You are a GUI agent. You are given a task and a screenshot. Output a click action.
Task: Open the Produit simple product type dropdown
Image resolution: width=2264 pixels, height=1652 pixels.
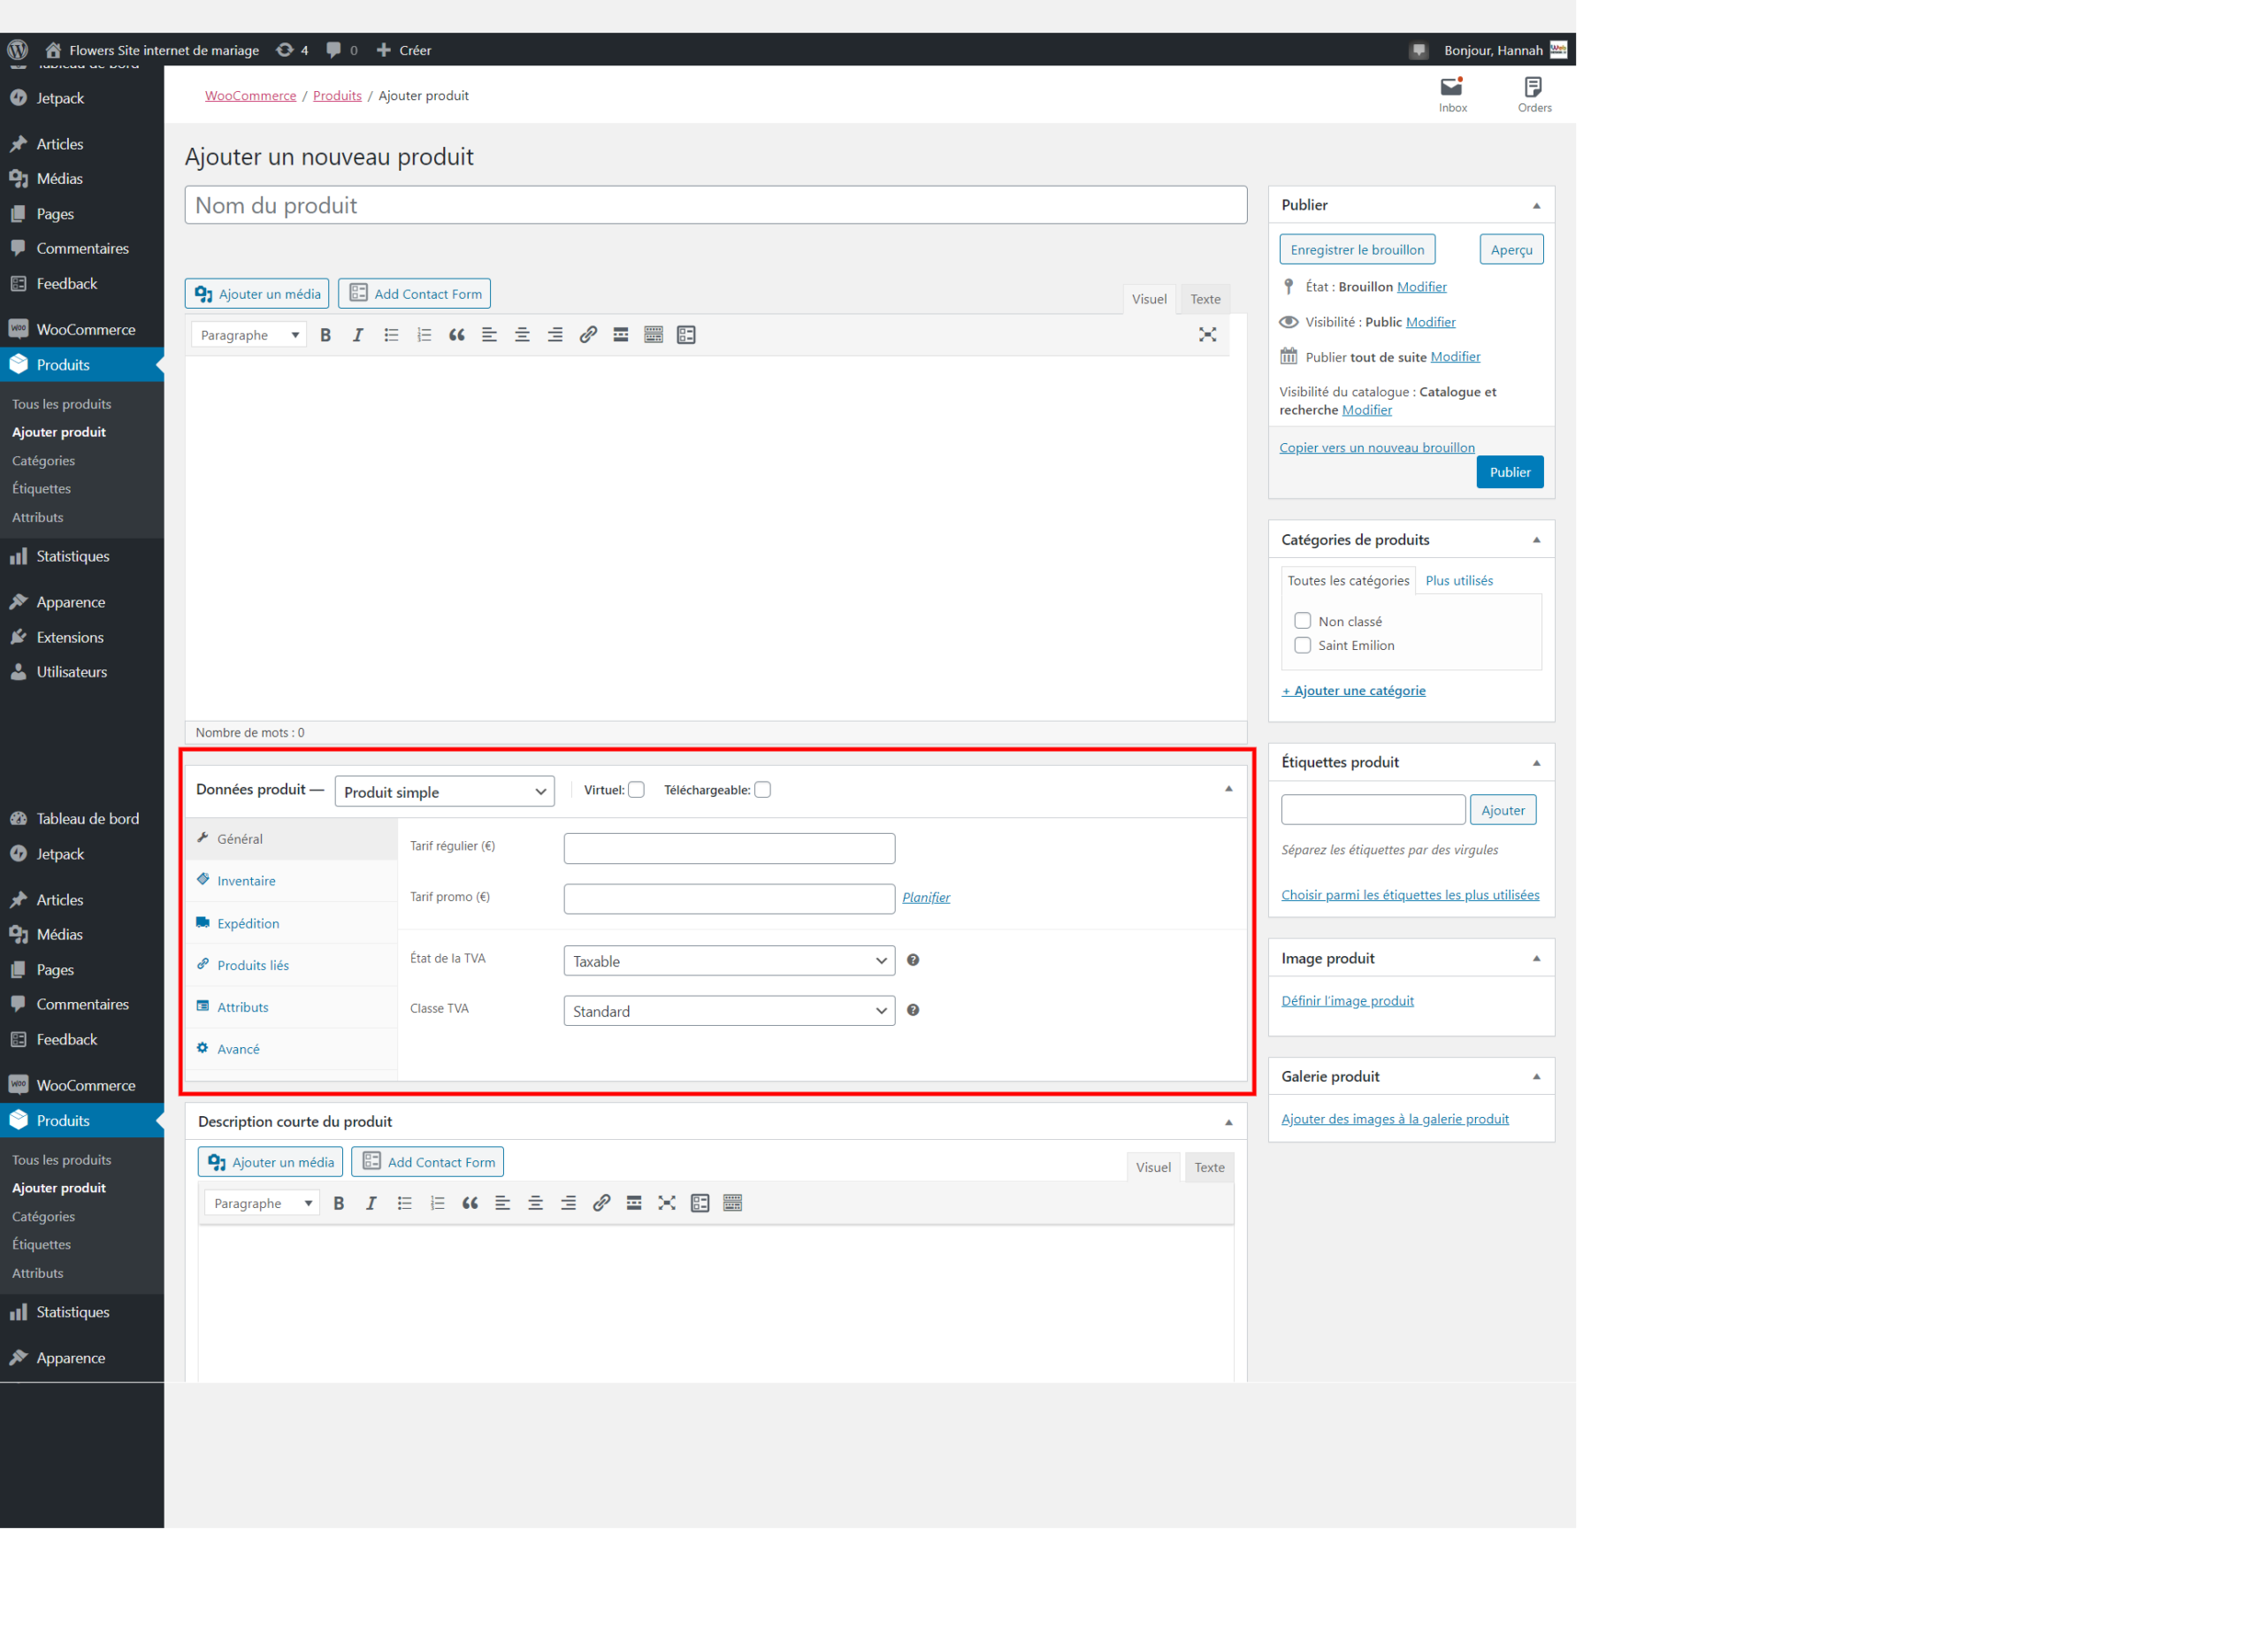coord(444,792)
